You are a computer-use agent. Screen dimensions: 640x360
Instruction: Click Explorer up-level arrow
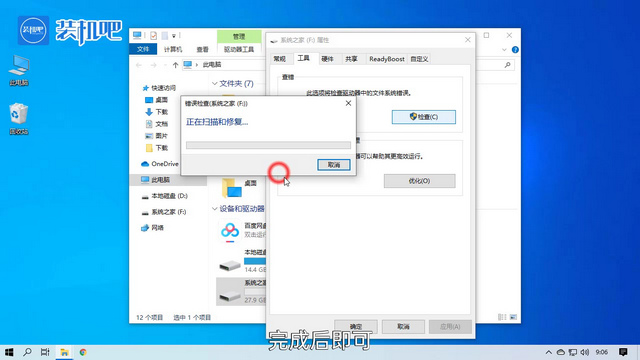tap(176, 65)
